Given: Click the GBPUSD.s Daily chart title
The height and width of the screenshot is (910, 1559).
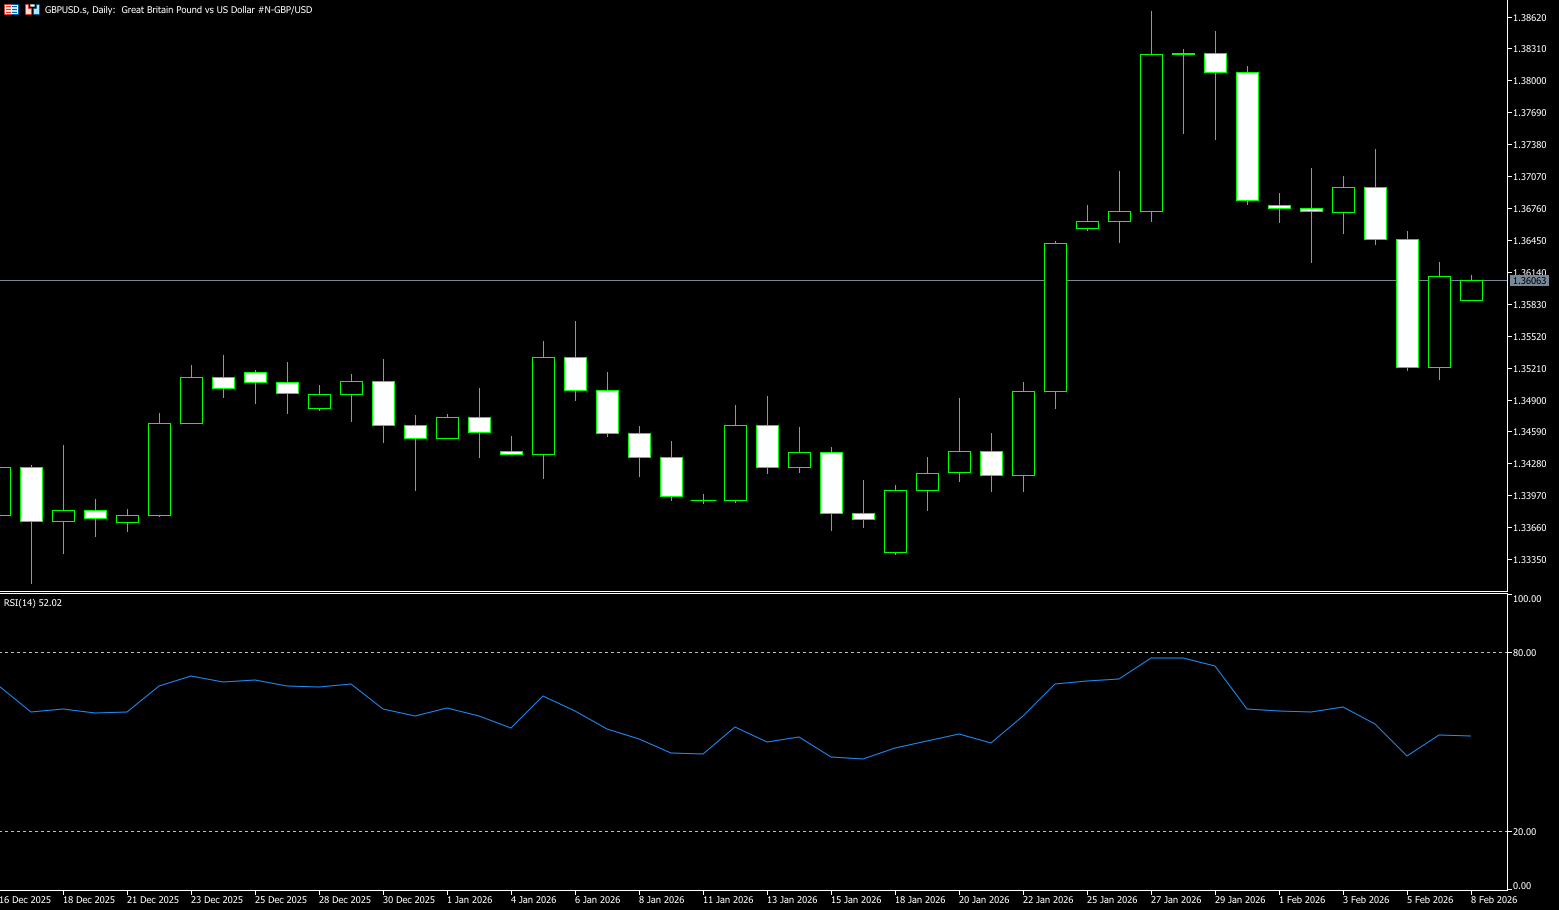Looking at the screenshot, I should 178,10.
